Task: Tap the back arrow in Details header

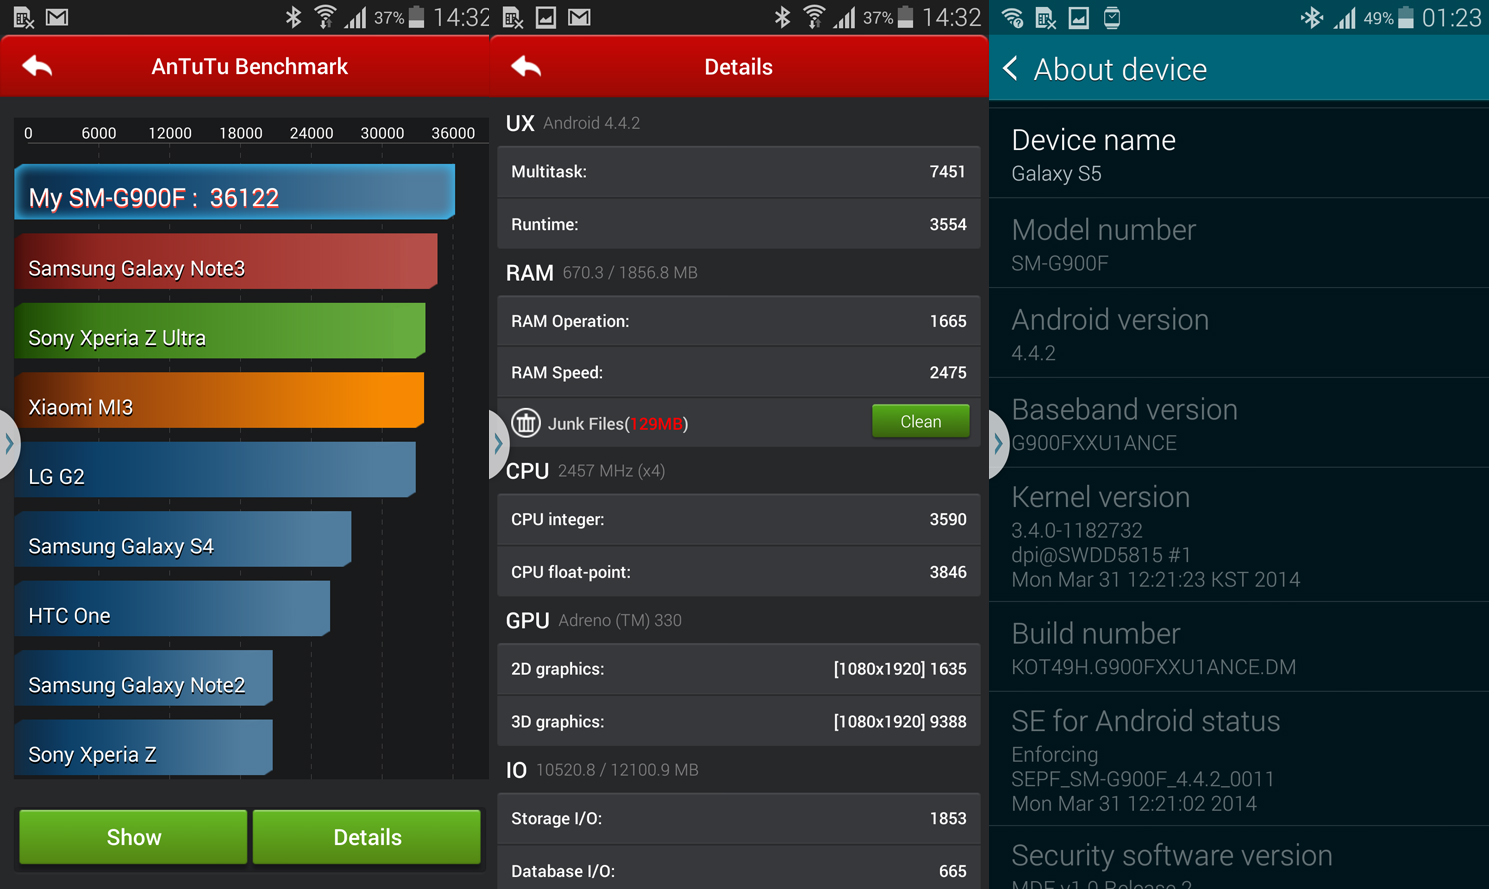Action: (x=526, y=67)
